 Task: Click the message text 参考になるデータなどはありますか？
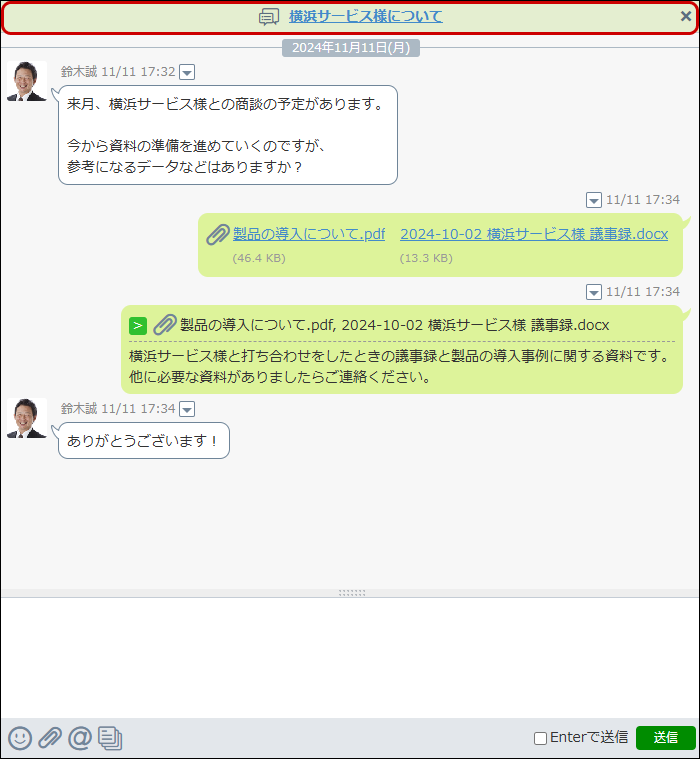184,167
